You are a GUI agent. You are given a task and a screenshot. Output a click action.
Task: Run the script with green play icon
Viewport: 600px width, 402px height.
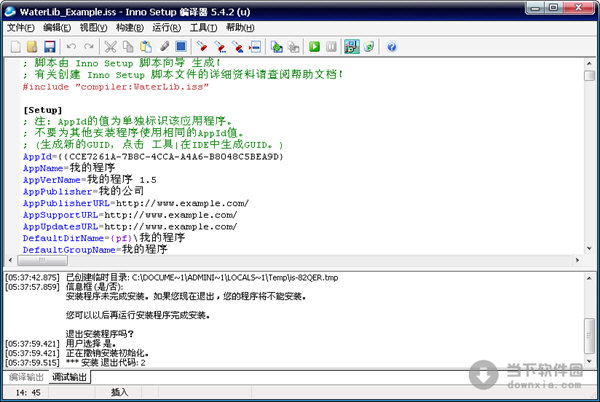(x=314, y=47)
